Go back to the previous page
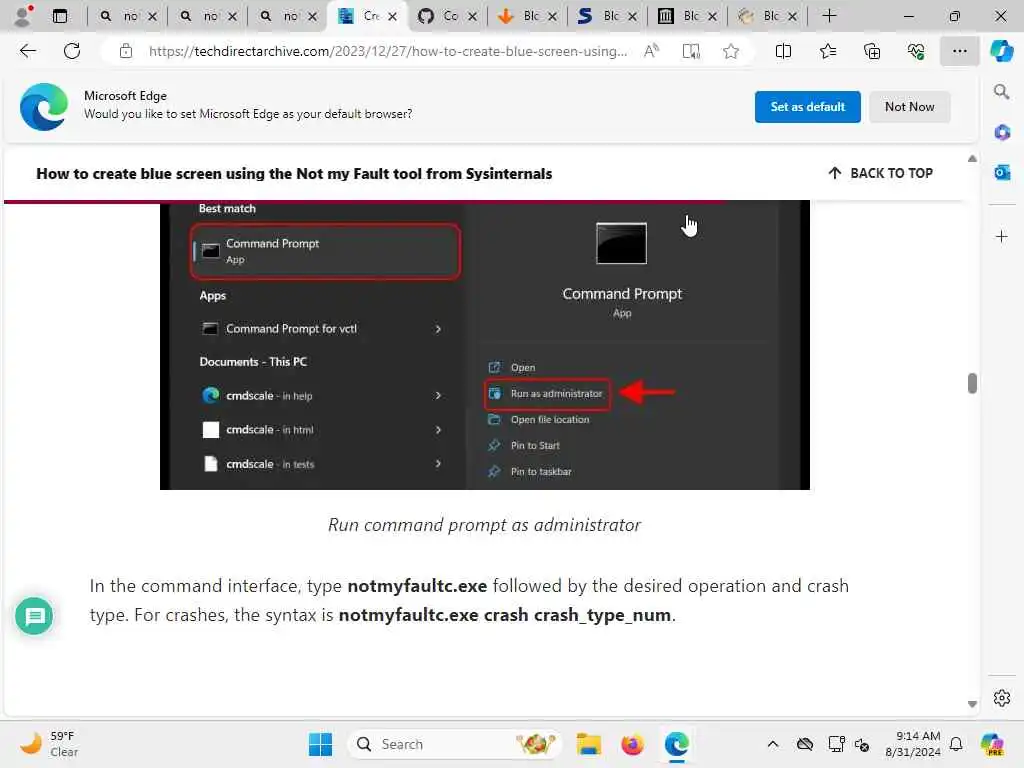 coord(27,51)
